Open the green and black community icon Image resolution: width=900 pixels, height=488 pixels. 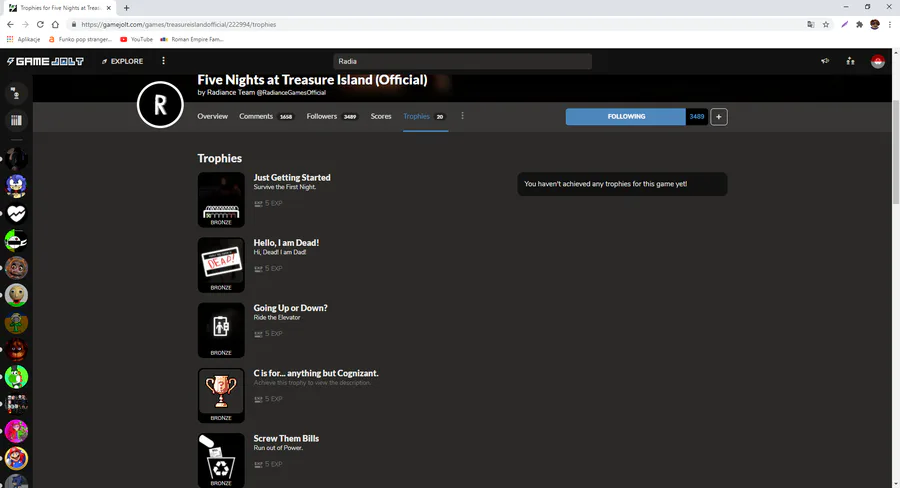coord(16,241)
